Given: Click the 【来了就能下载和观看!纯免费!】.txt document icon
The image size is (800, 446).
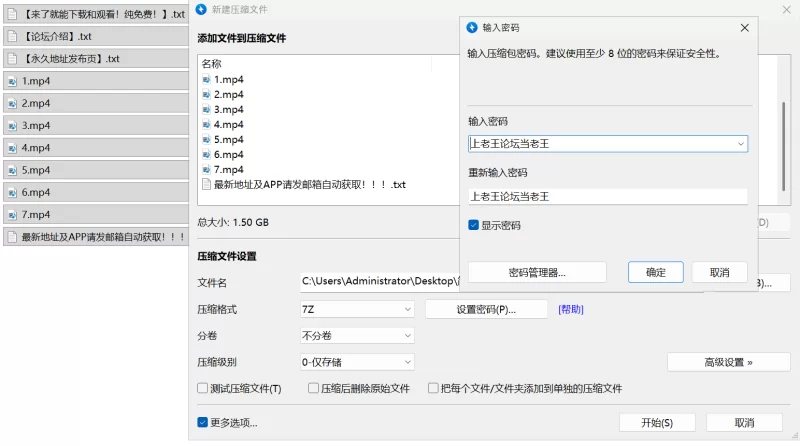Looking at the screenshot, I should tap(12, 14).
